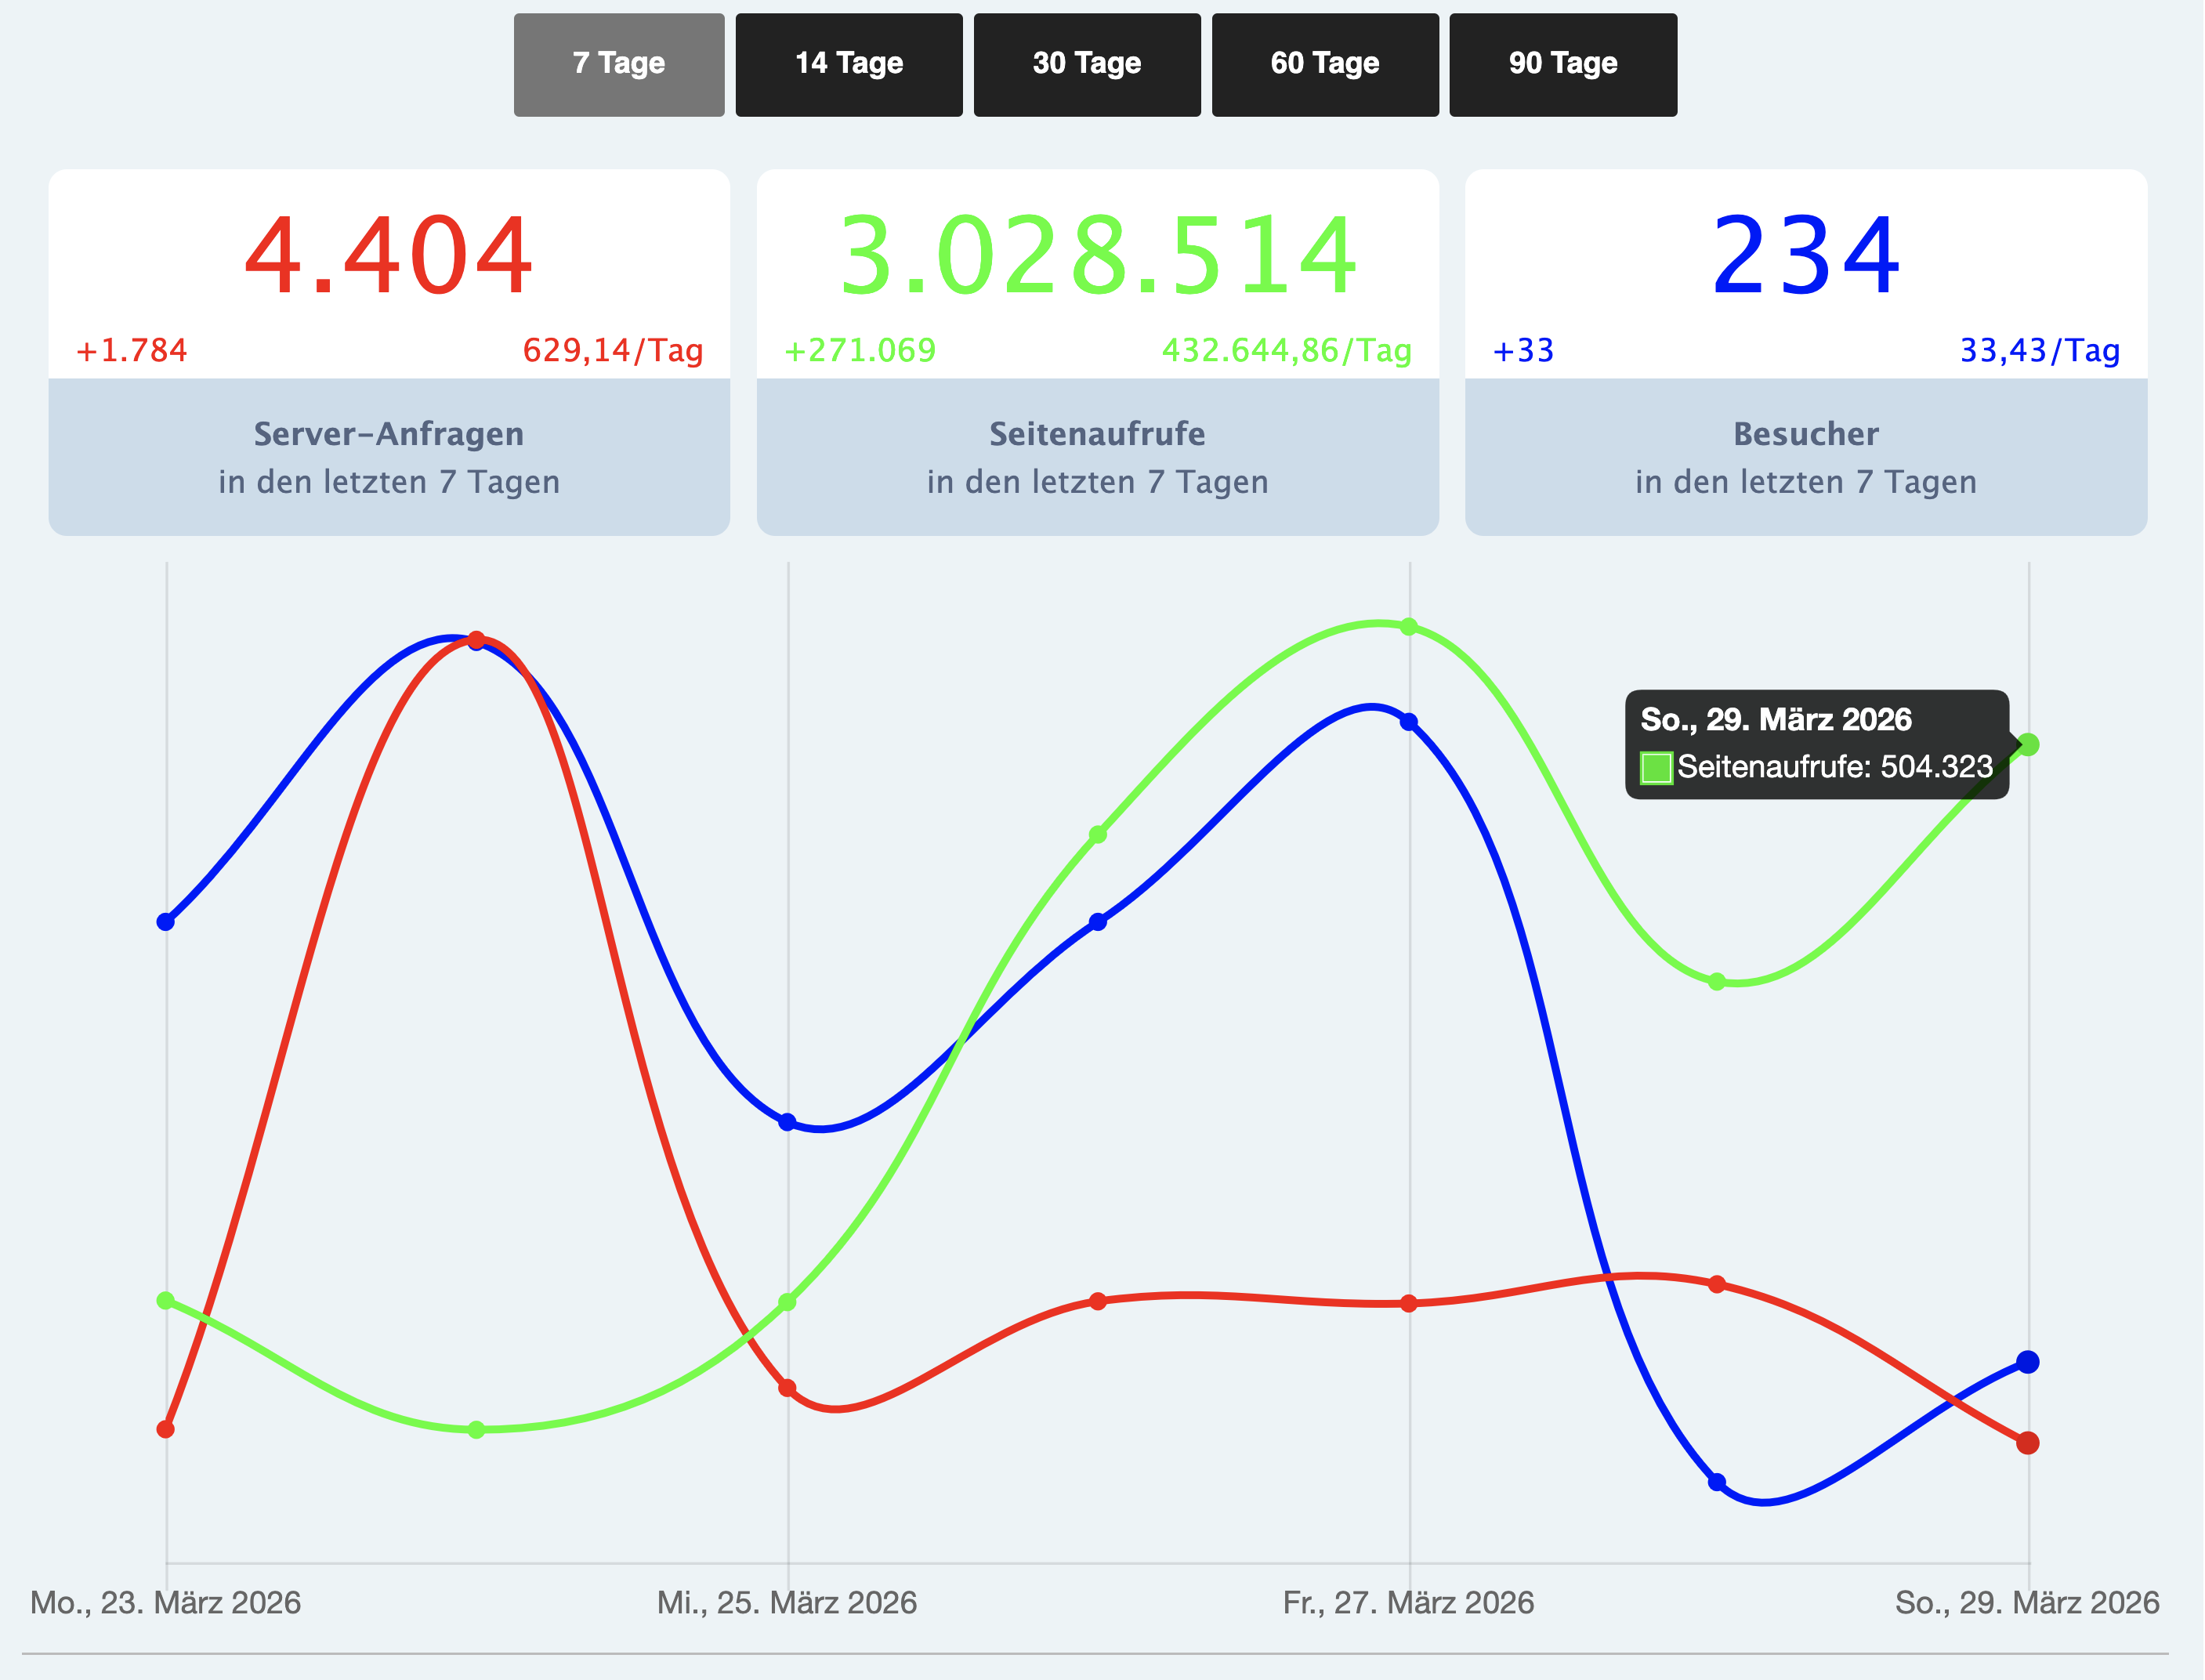Click the blue data point on 25. März

pyautogui.click(x=787, y=1122)
